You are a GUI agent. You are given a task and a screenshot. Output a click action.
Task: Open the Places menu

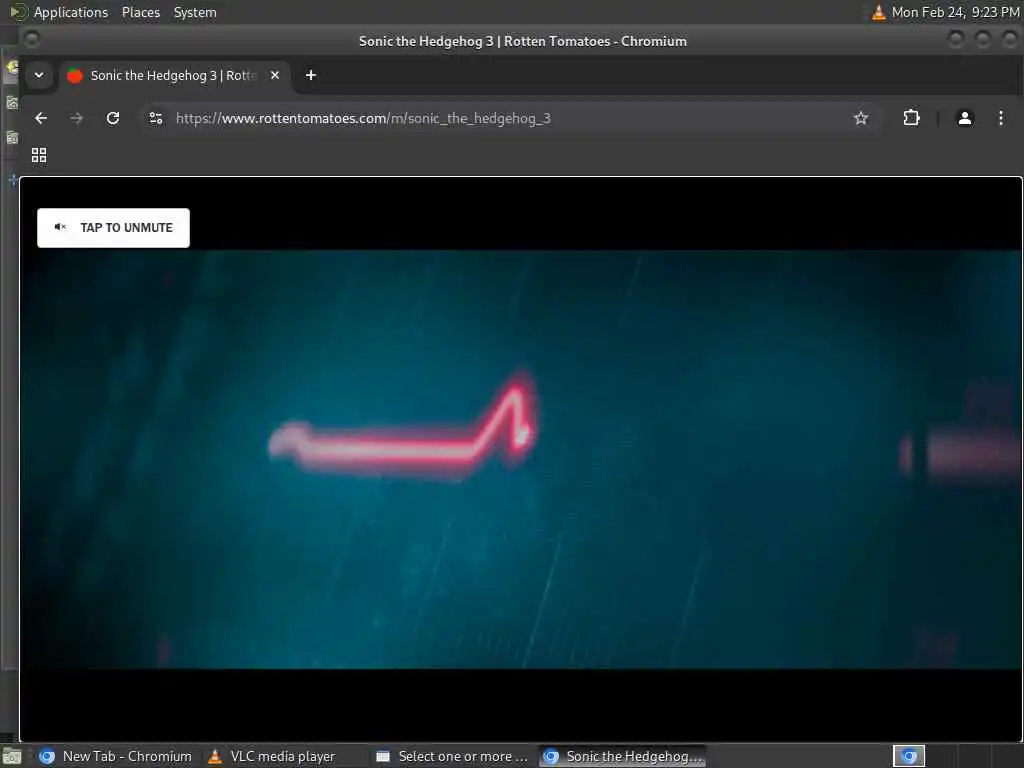(x=141, y=12)
